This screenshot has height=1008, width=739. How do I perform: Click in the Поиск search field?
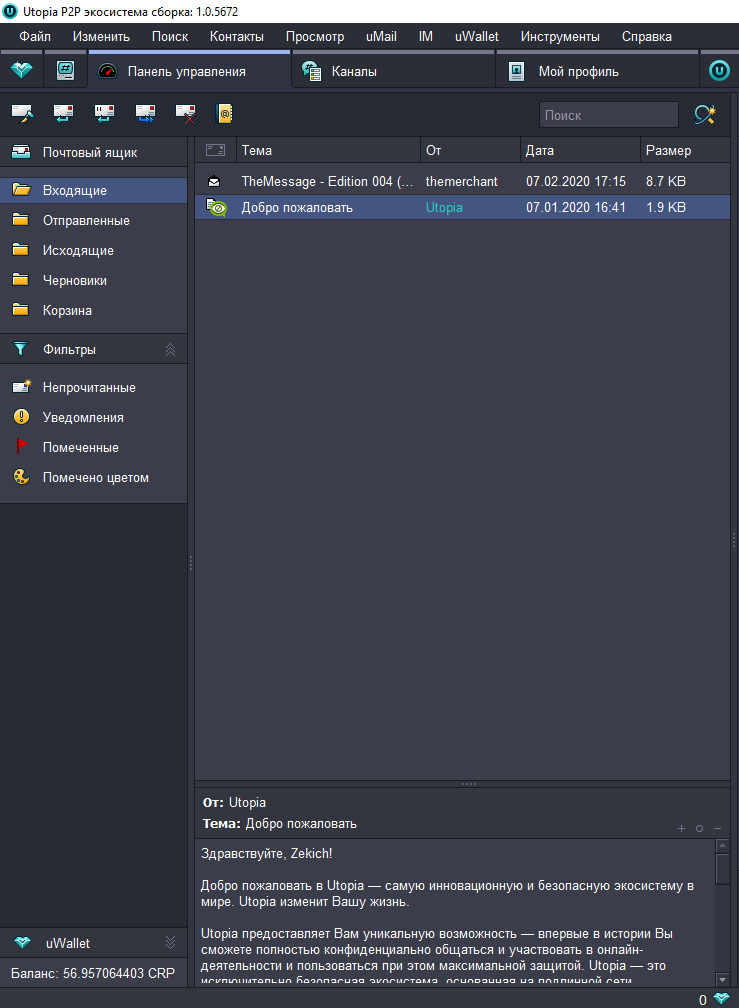(609, 115)
